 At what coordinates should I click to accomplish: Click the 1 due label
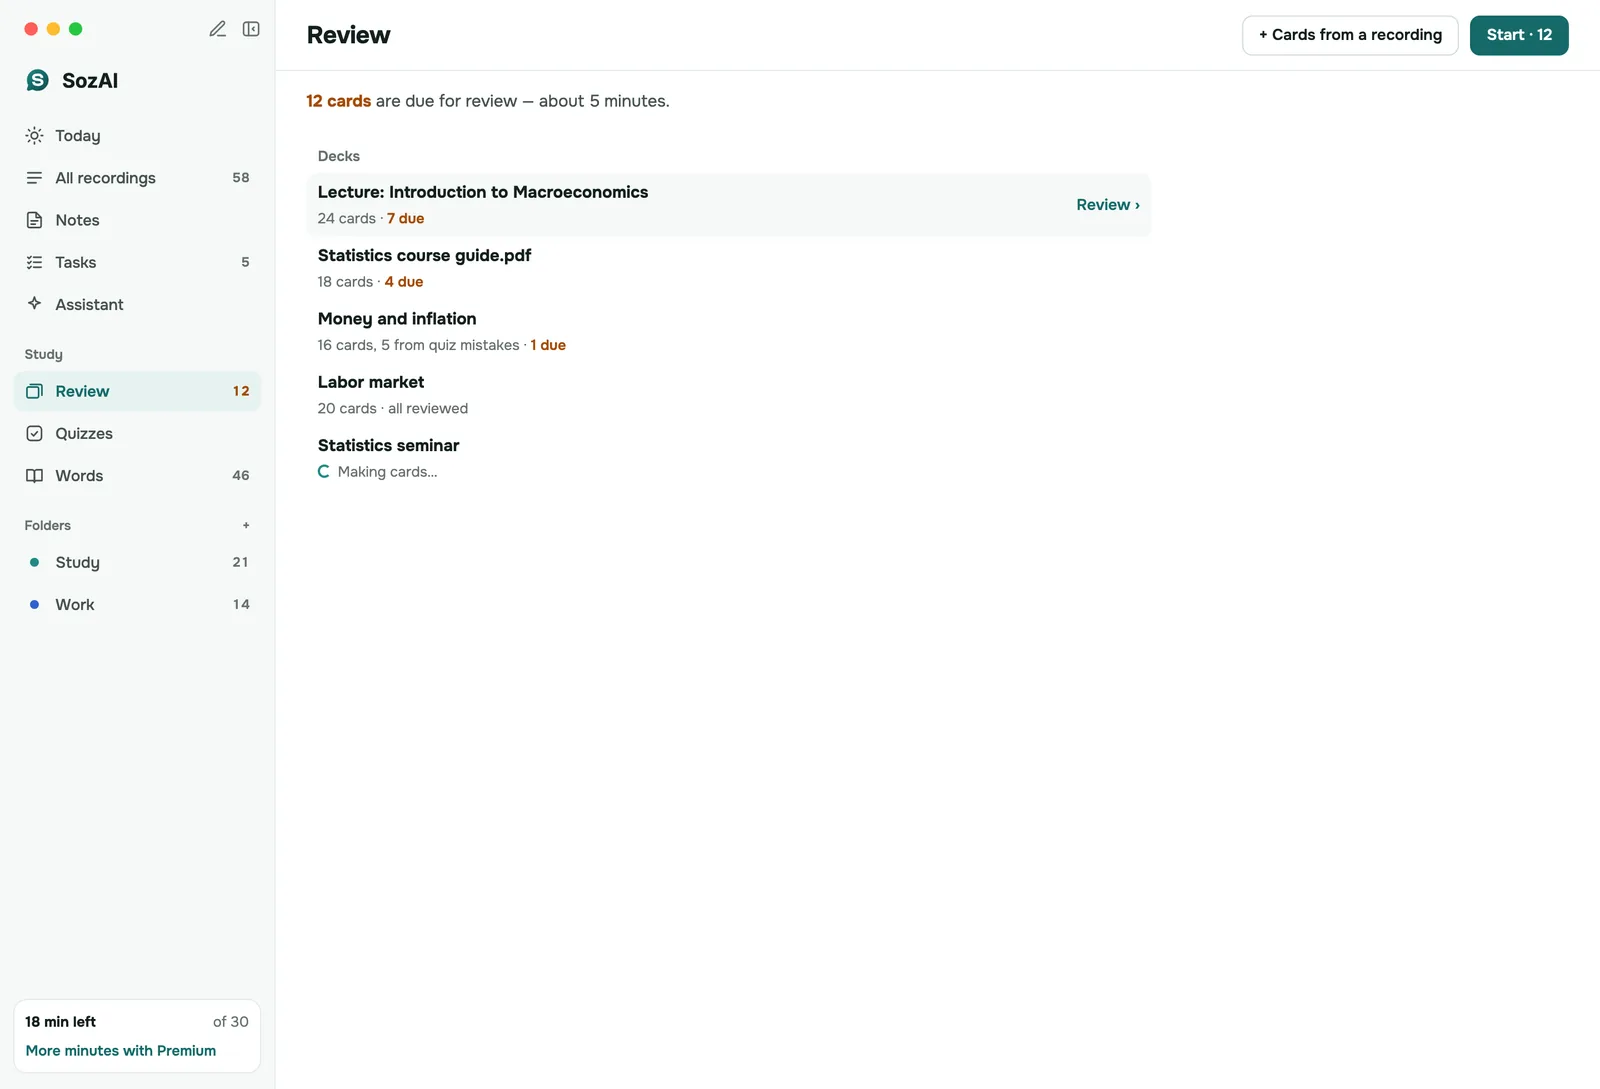coord(548,345)
